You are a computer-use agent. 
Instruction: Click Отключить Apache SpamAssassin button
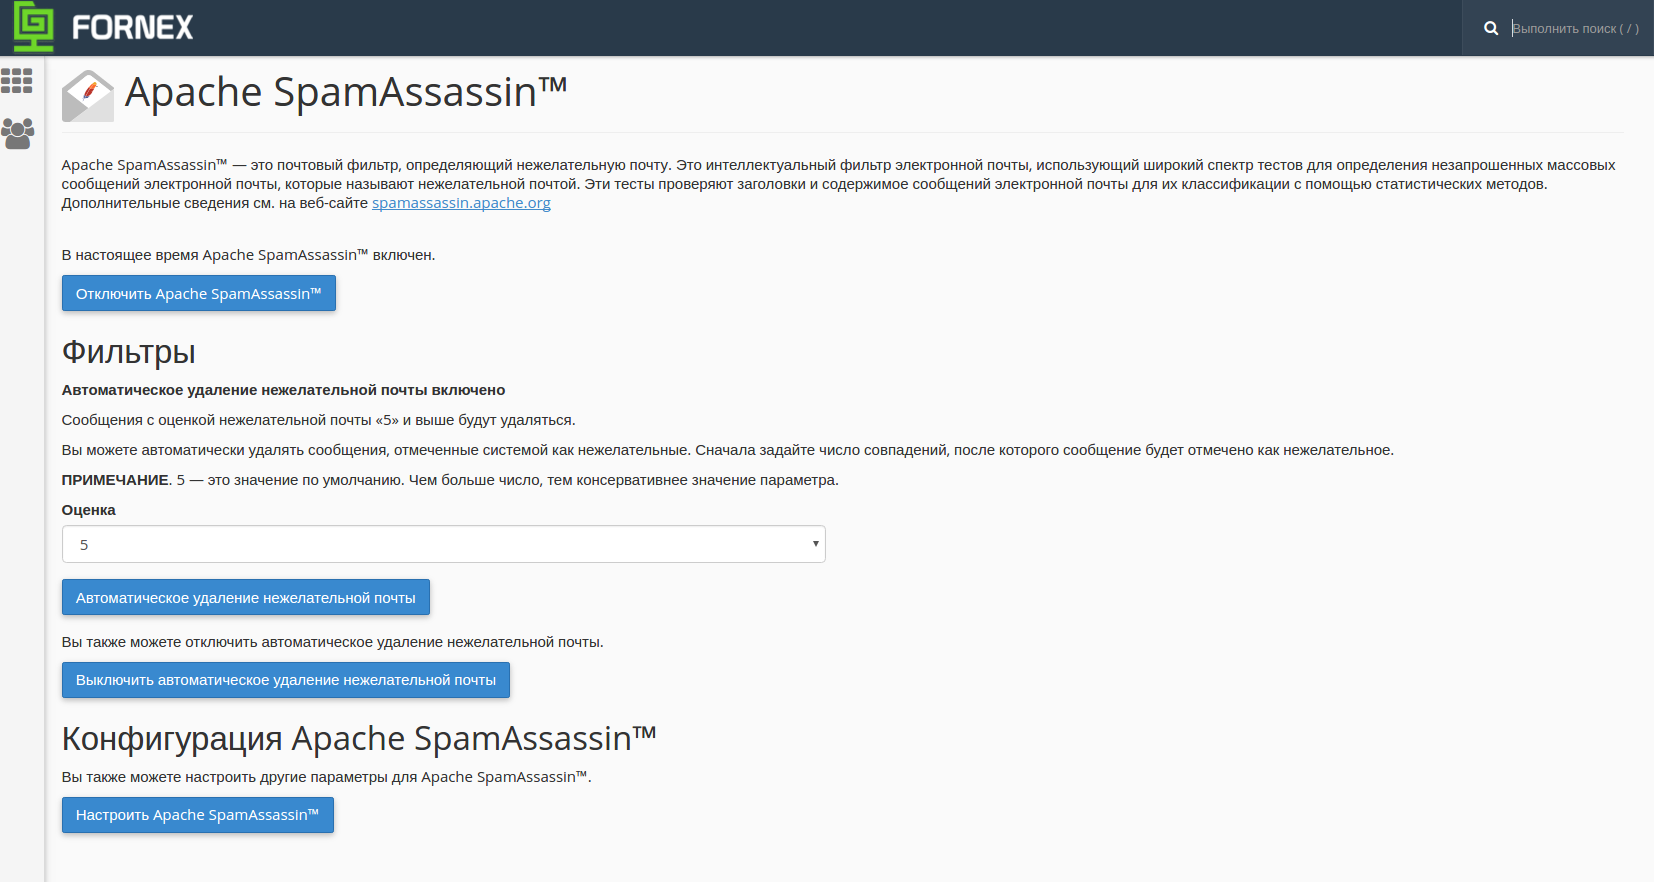tap(199, 293)
